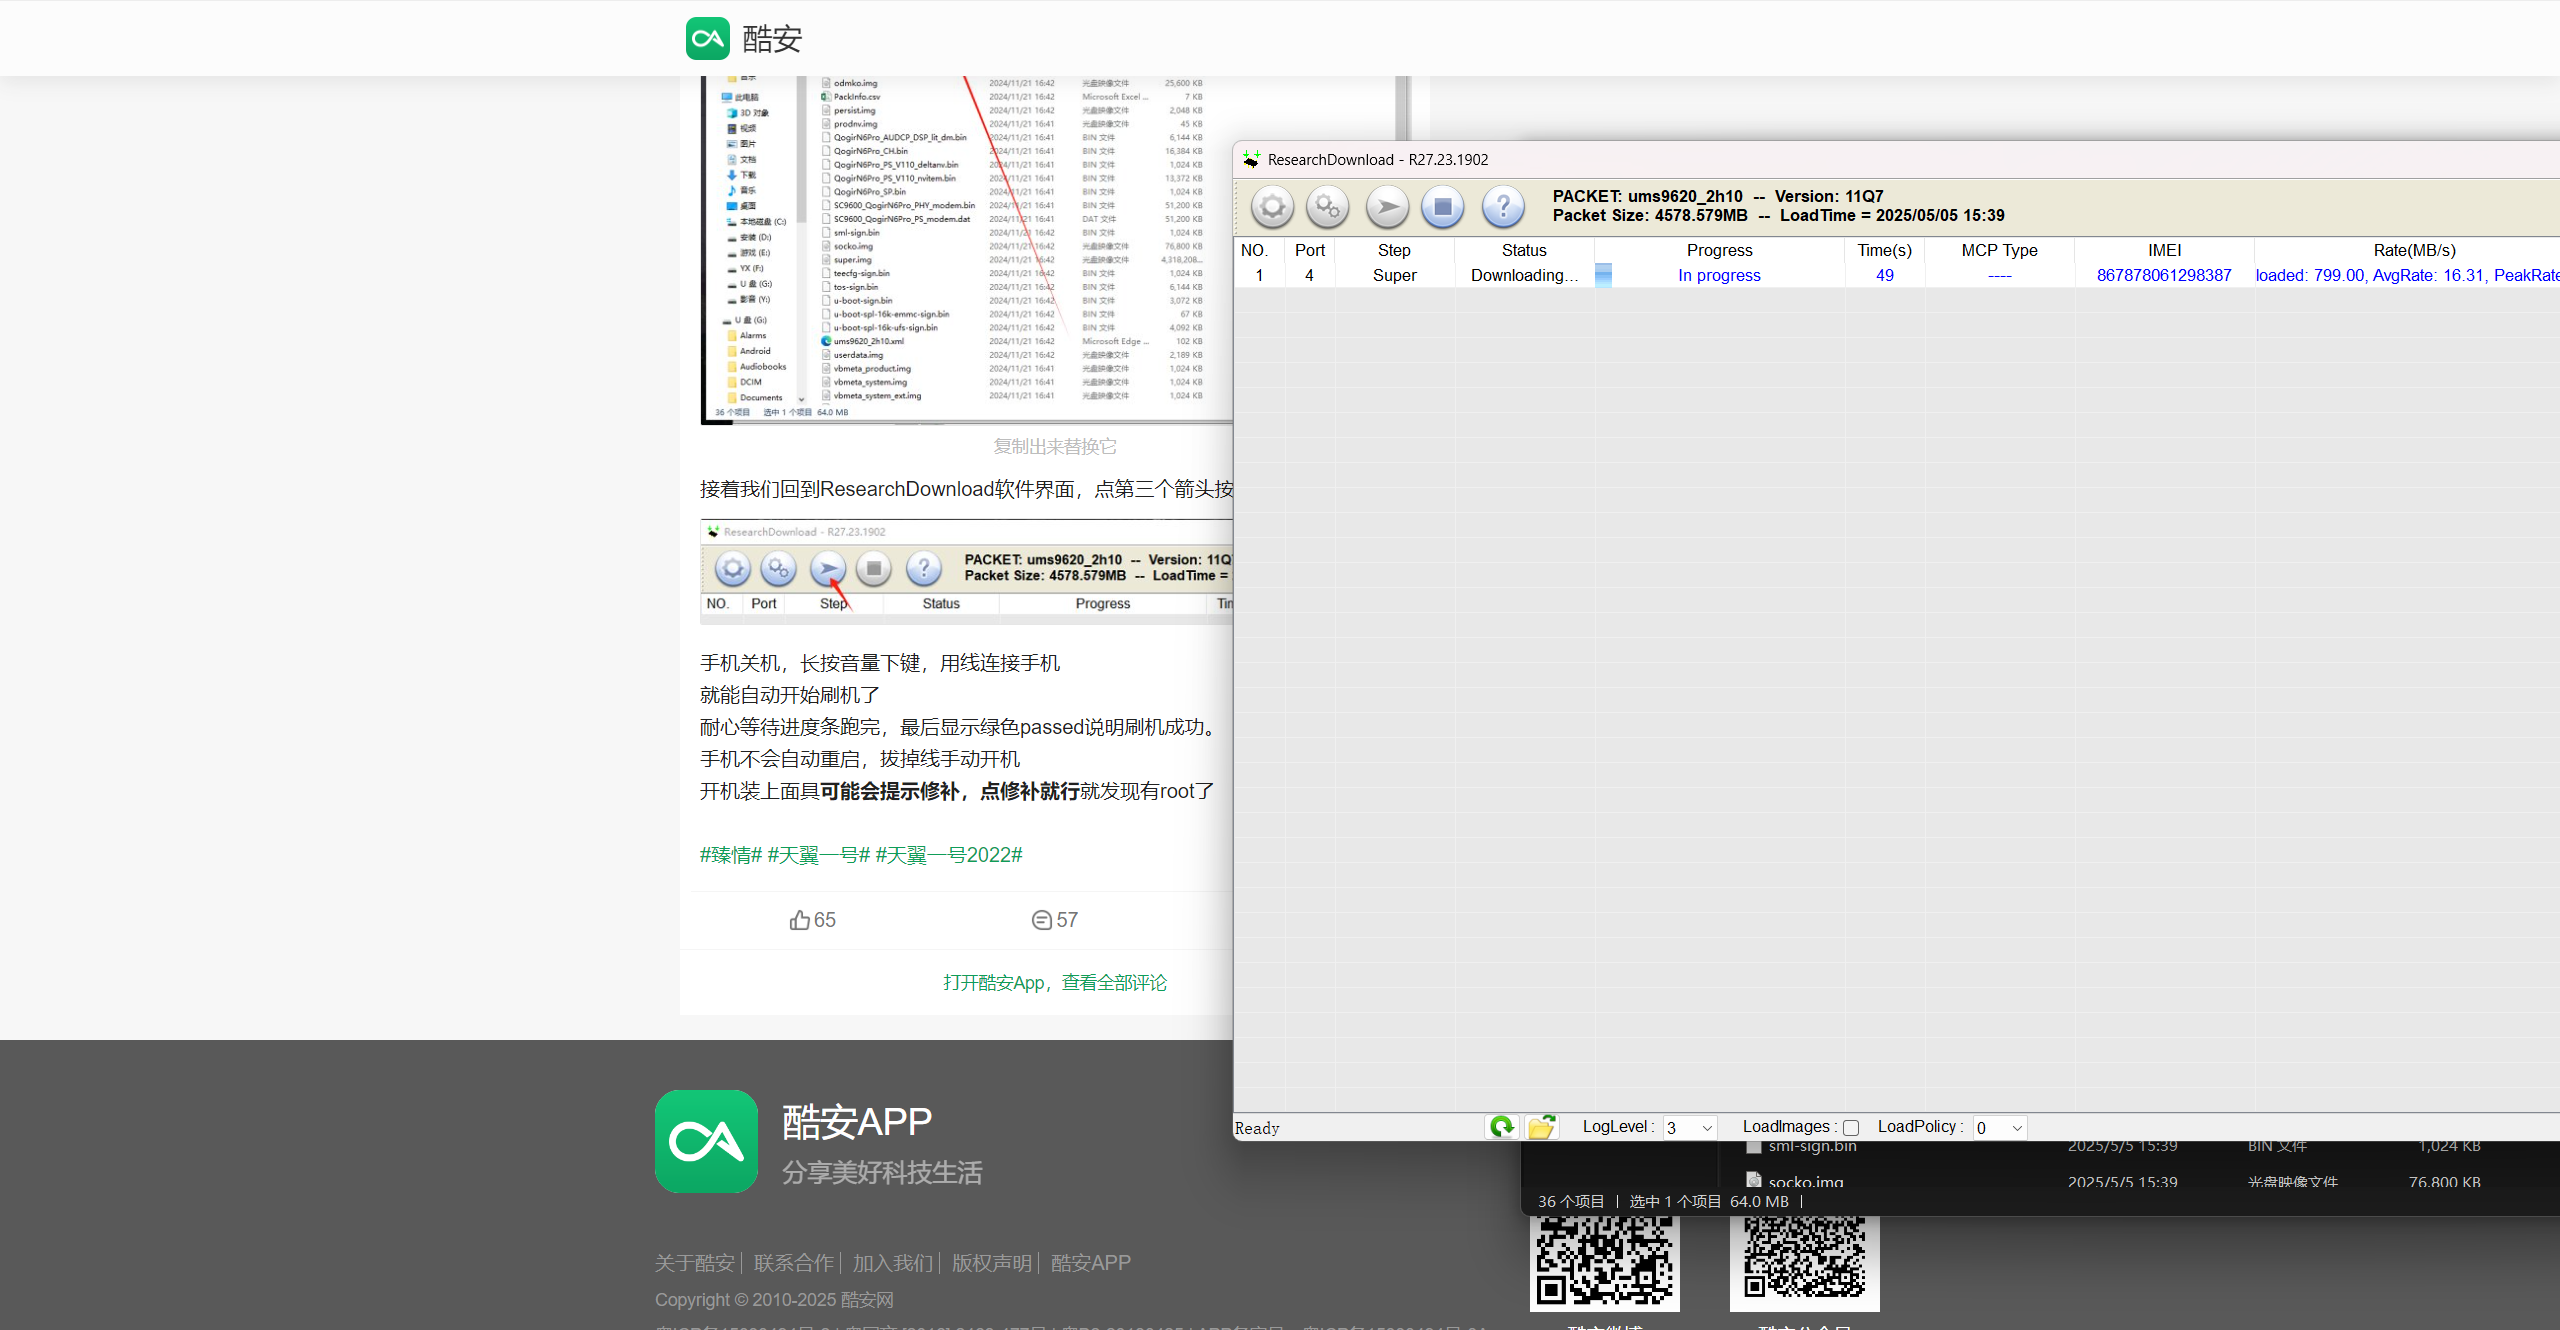Toggle the LoadImages checkbox
This screenshot has width=2560, height=1330.
pyautogui.click(x=1851, y=1128)
